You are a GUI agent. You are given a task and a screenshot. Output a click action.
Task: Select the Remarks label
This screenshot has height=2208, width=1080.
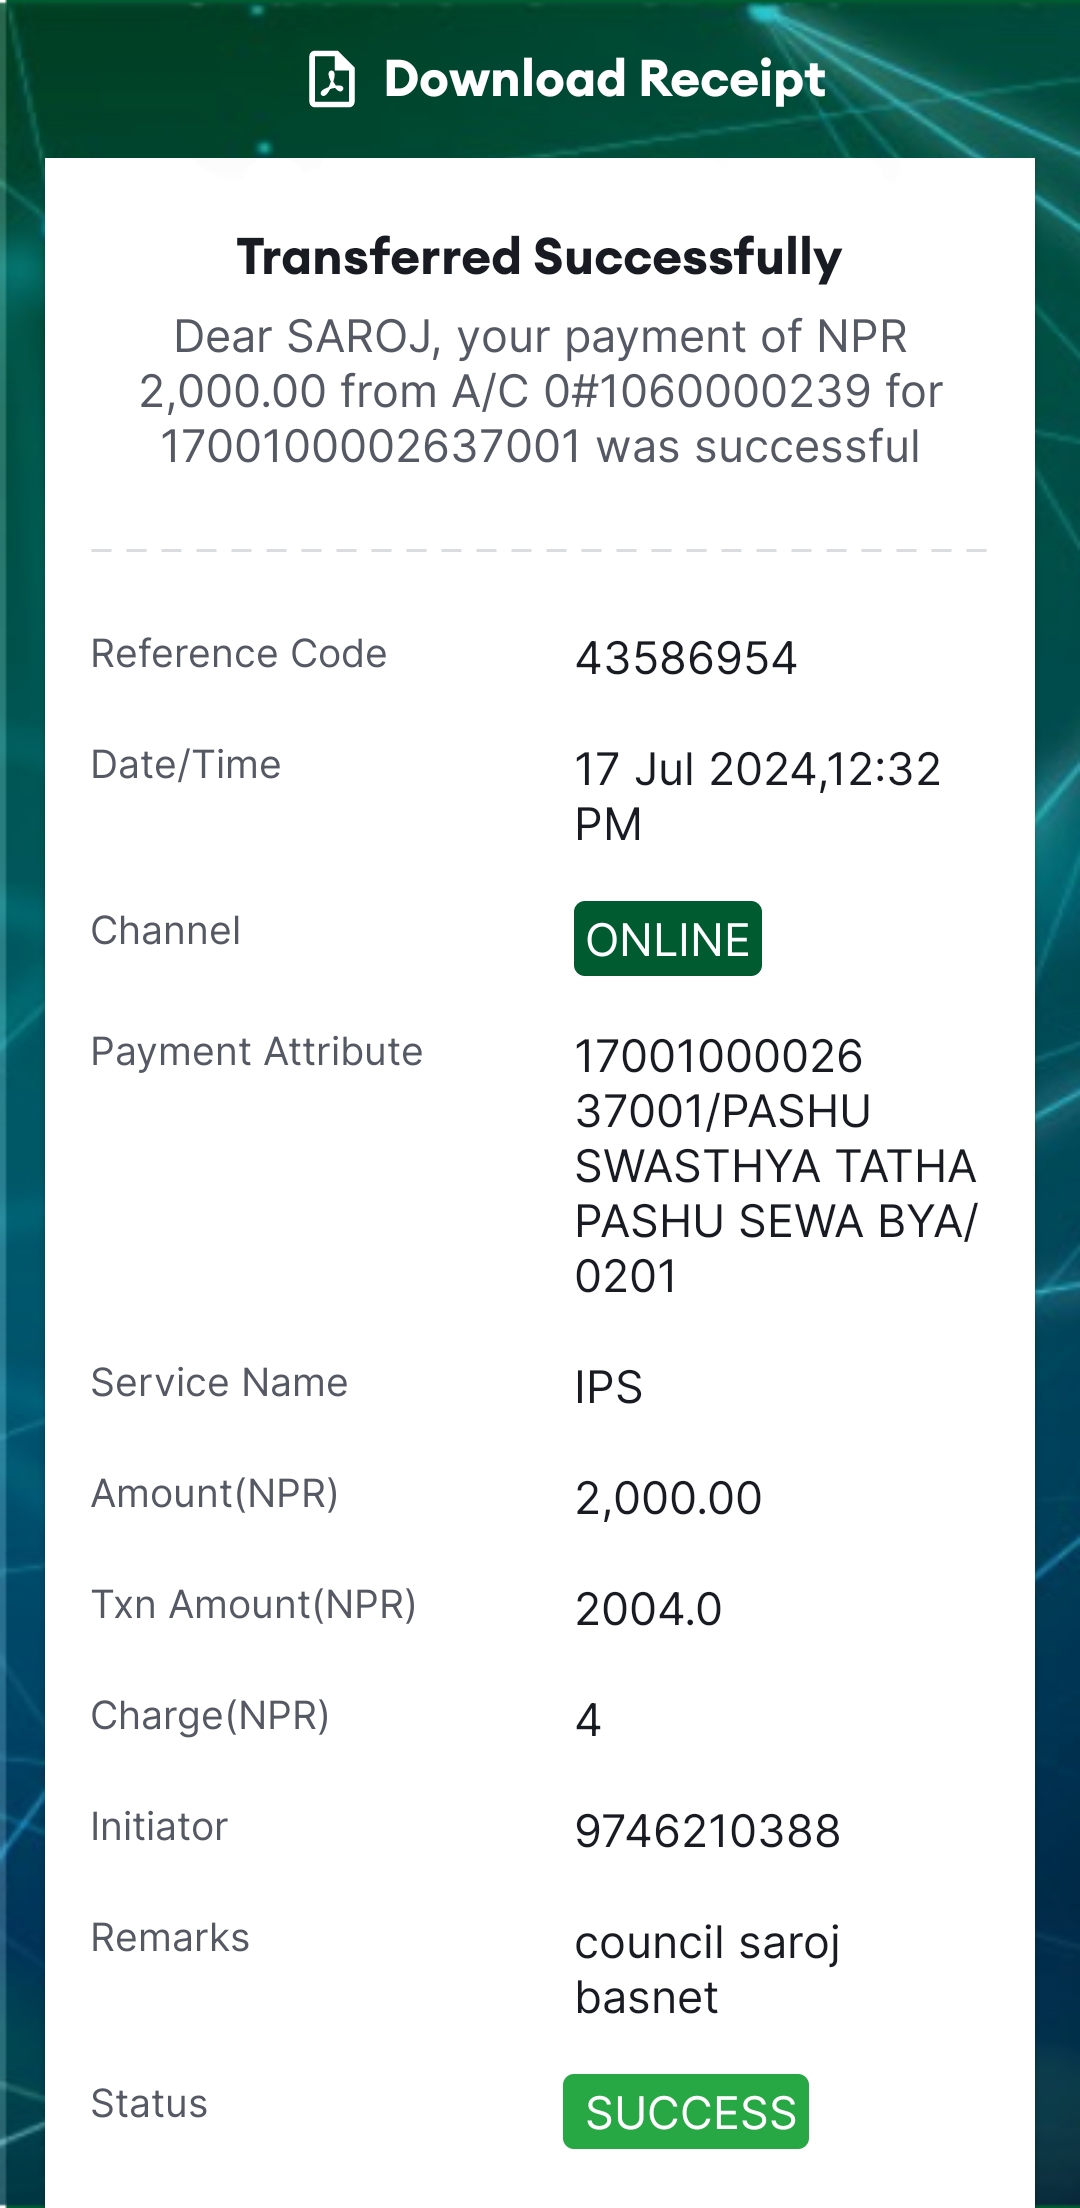(170, 1937)
